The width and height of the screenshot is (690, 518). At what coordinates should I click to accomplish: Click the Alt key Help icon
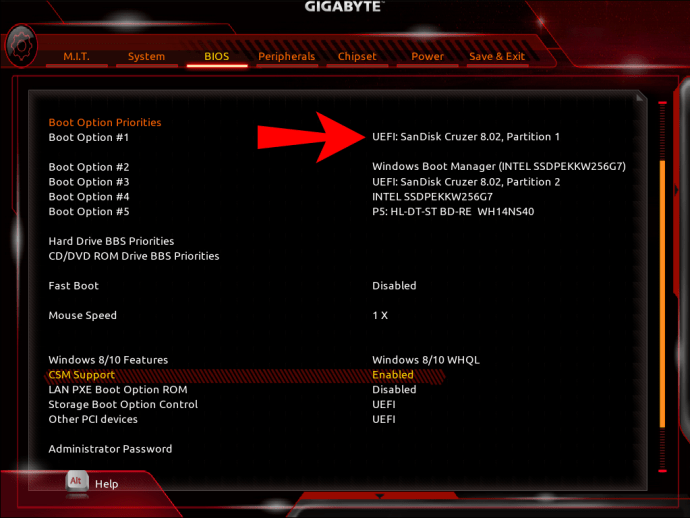click(77, 483)
